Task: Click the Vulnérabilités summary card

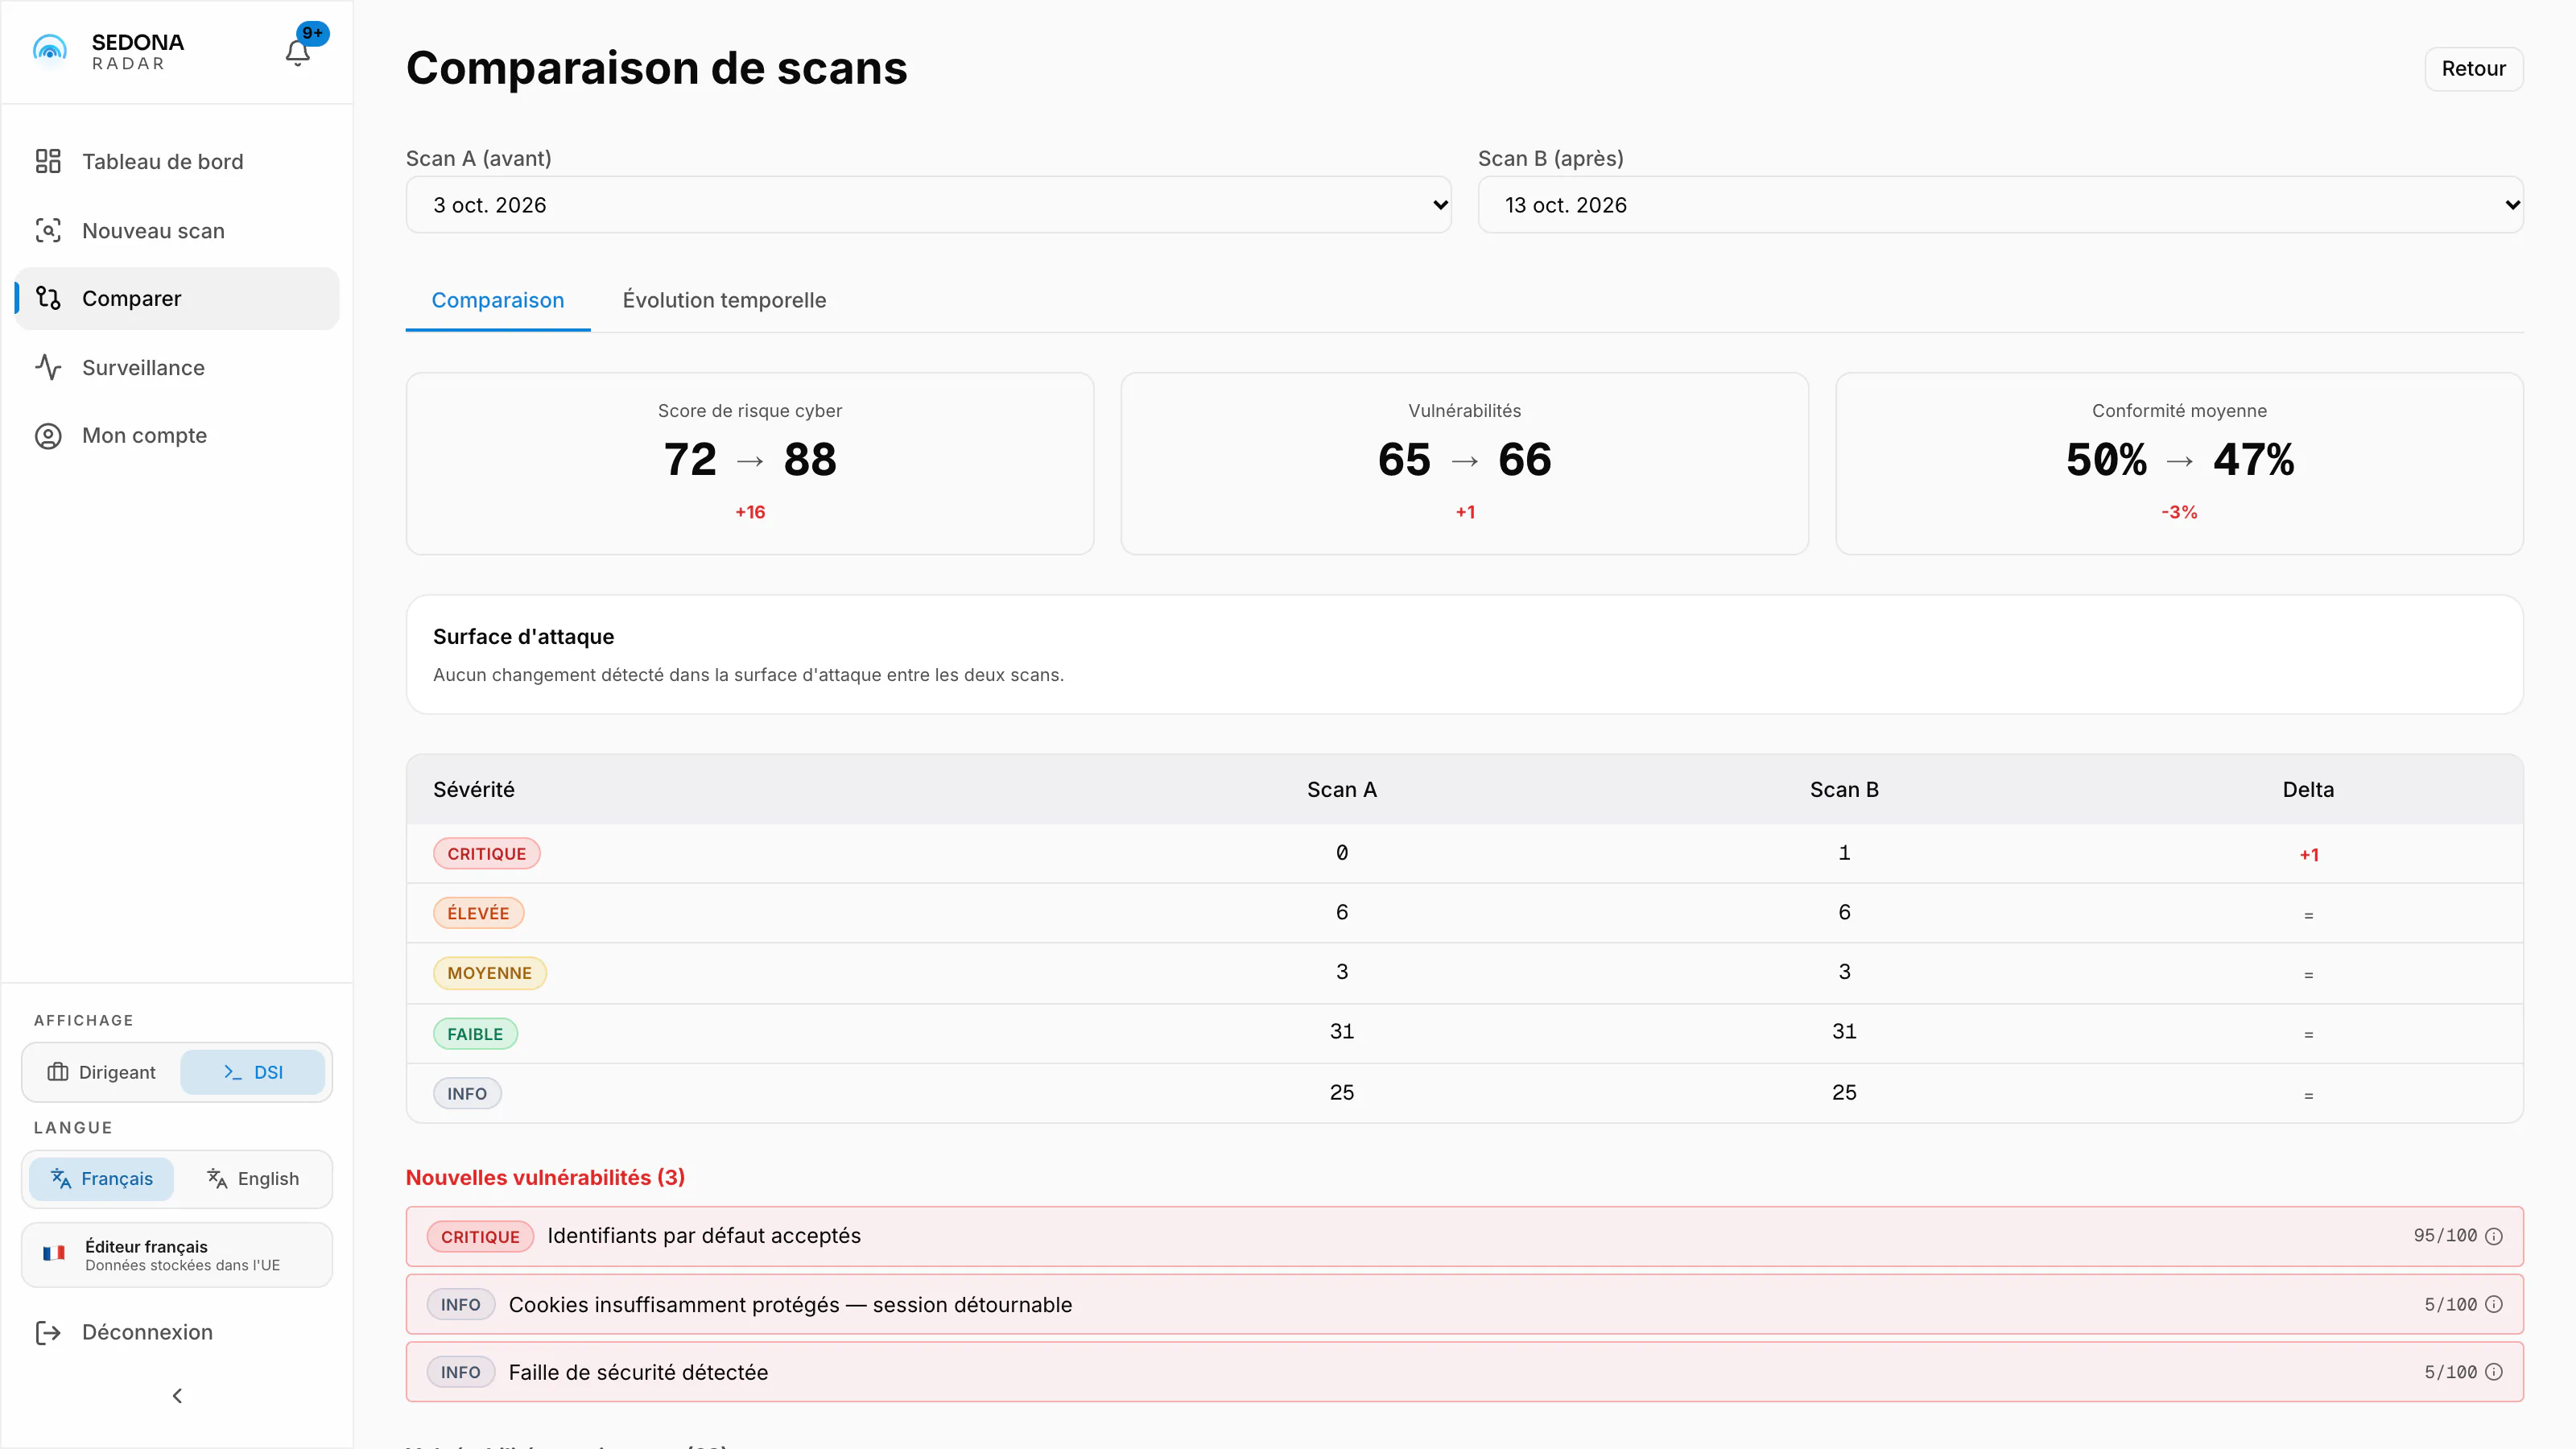Action: [x=1464, y=464]
